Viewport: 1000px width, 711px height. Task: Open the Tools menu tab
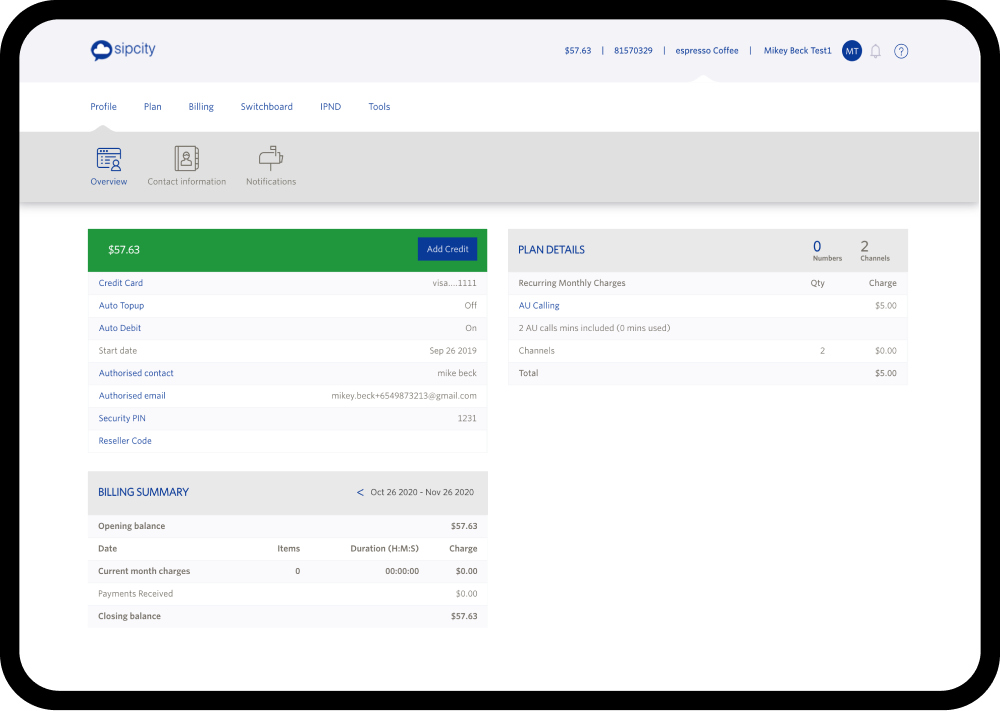point(379,107)
